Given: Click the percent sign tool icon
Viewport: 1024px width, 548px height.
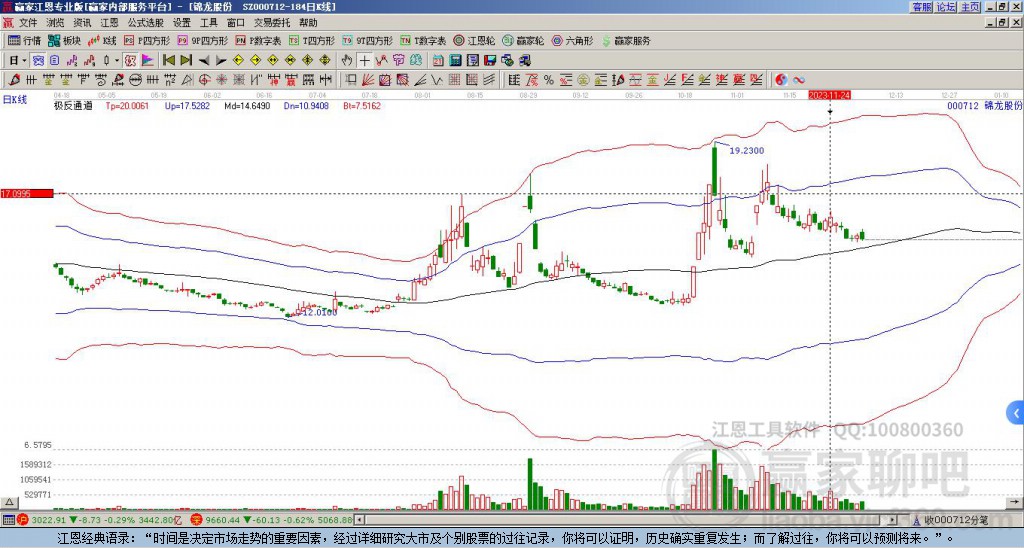Looking at the screenshot, I should click(x=549, y=80).
